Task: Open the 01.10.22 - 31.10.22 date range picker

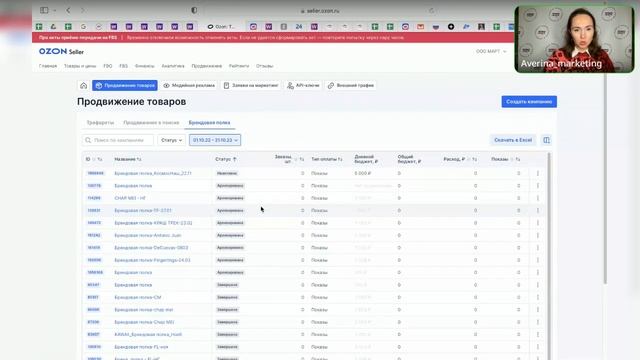Action: point(215,140)
